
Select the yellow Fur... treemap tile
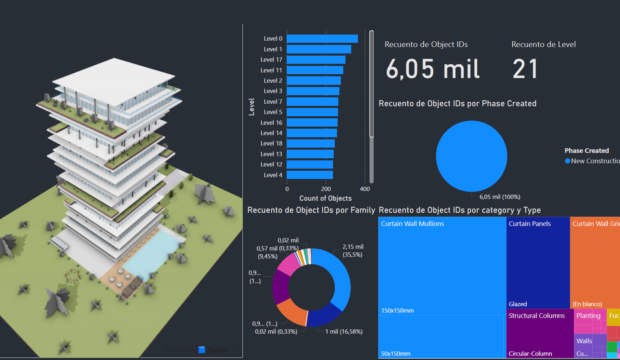click(x=613, y=318)
